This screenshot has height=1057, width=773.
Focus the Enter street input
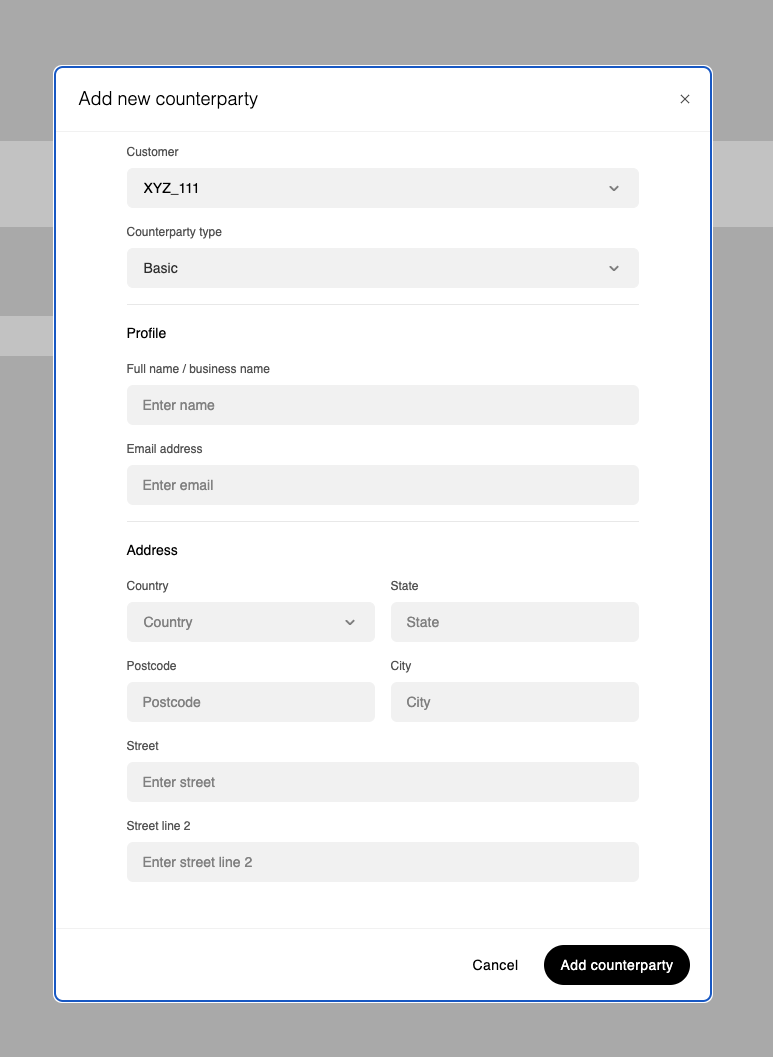(382, 782)
